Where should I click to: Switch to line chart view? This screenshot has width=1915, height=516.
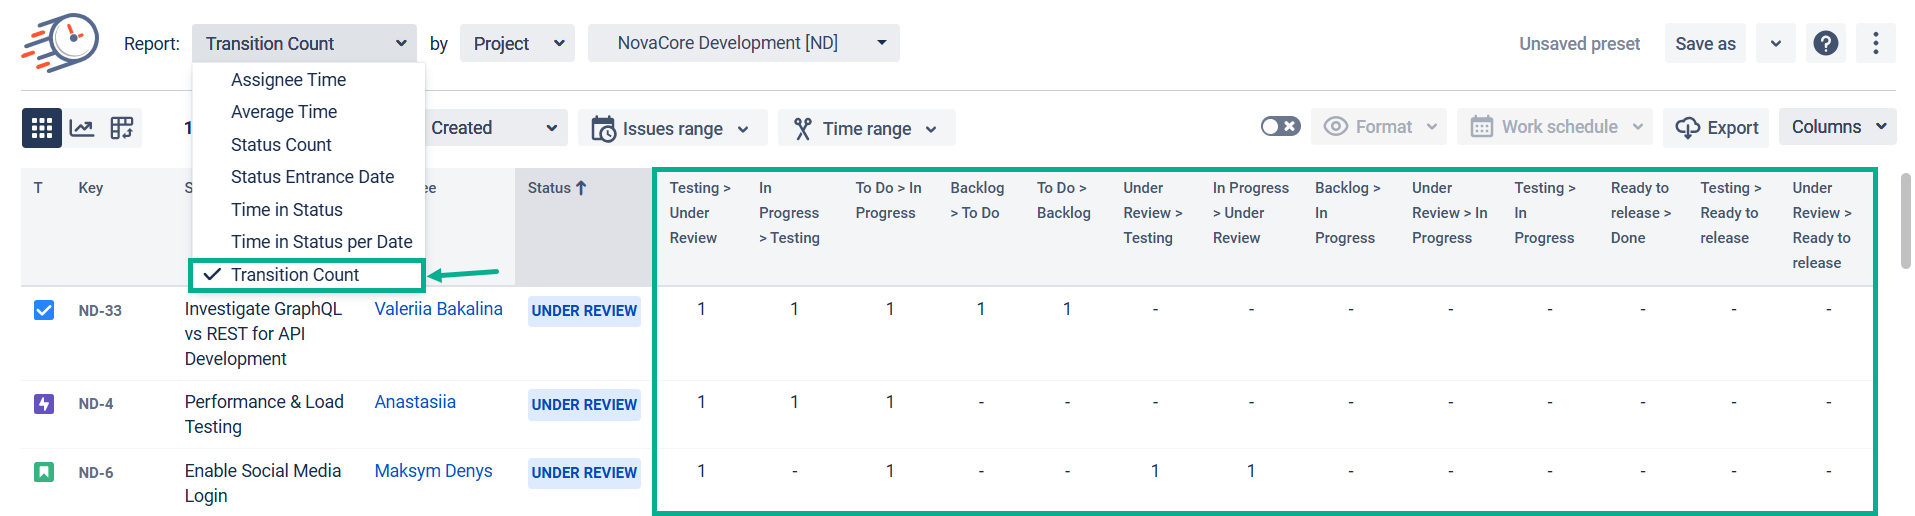tap(82, 128)
